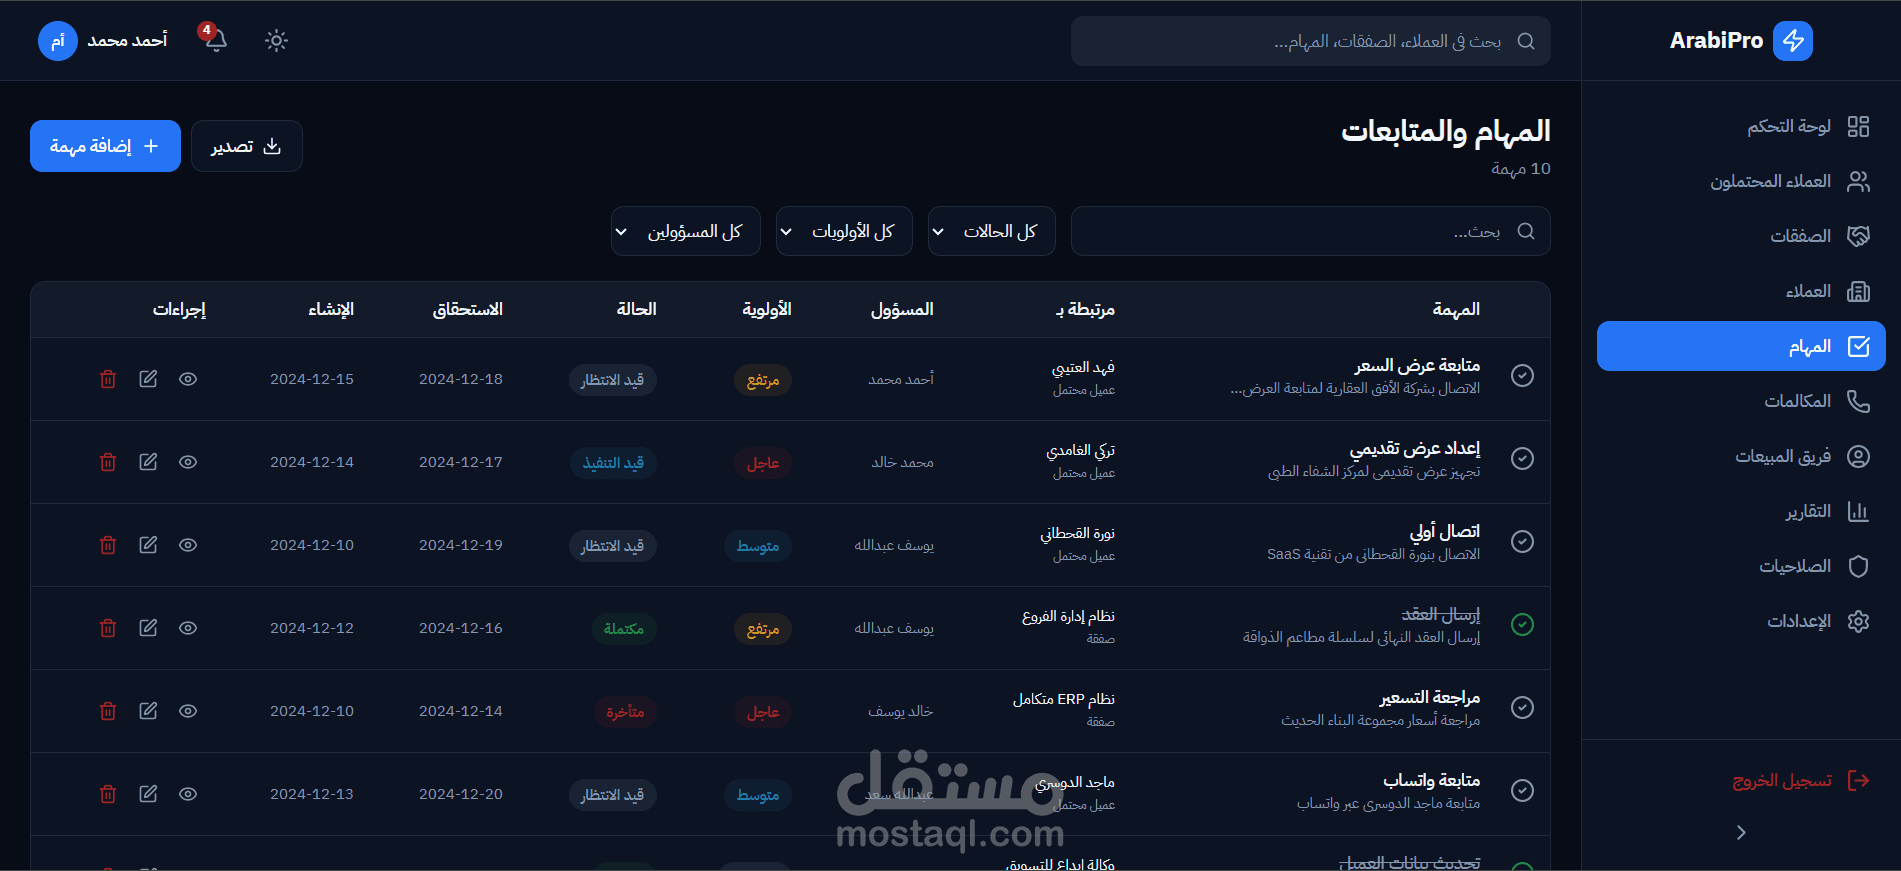Click client name تركي الغامدي

pos(1080,450)
